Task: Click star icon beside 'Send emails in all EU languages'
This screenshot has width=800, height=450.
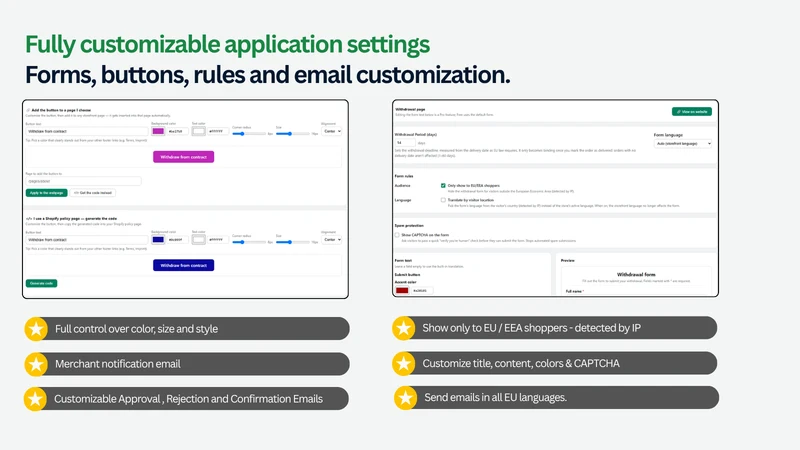Action: pyautogui.click(x=406, y=398)
